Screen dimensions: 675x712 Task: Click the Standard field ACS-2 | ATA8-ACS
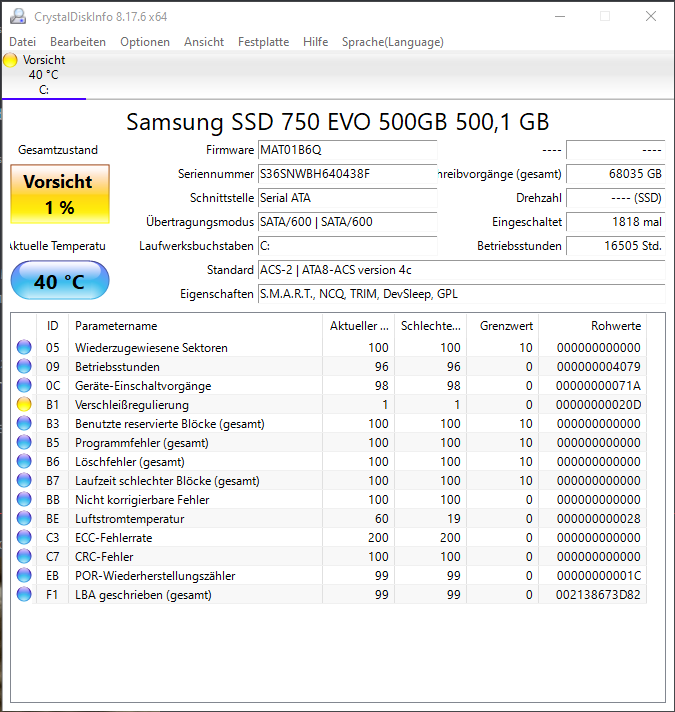pyautogui.click(x=462, y=270)
